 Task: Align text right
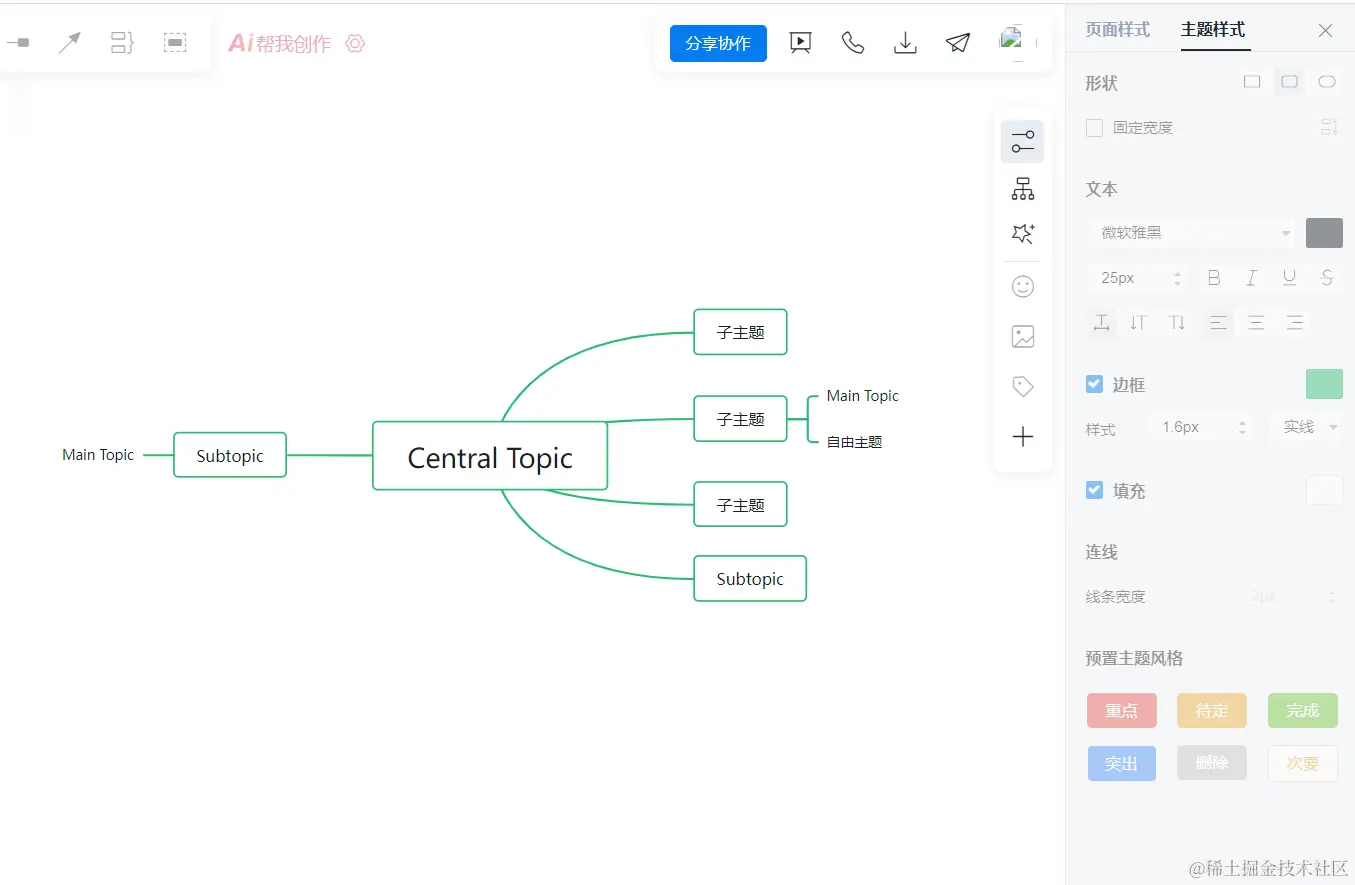coord(1295,322)
